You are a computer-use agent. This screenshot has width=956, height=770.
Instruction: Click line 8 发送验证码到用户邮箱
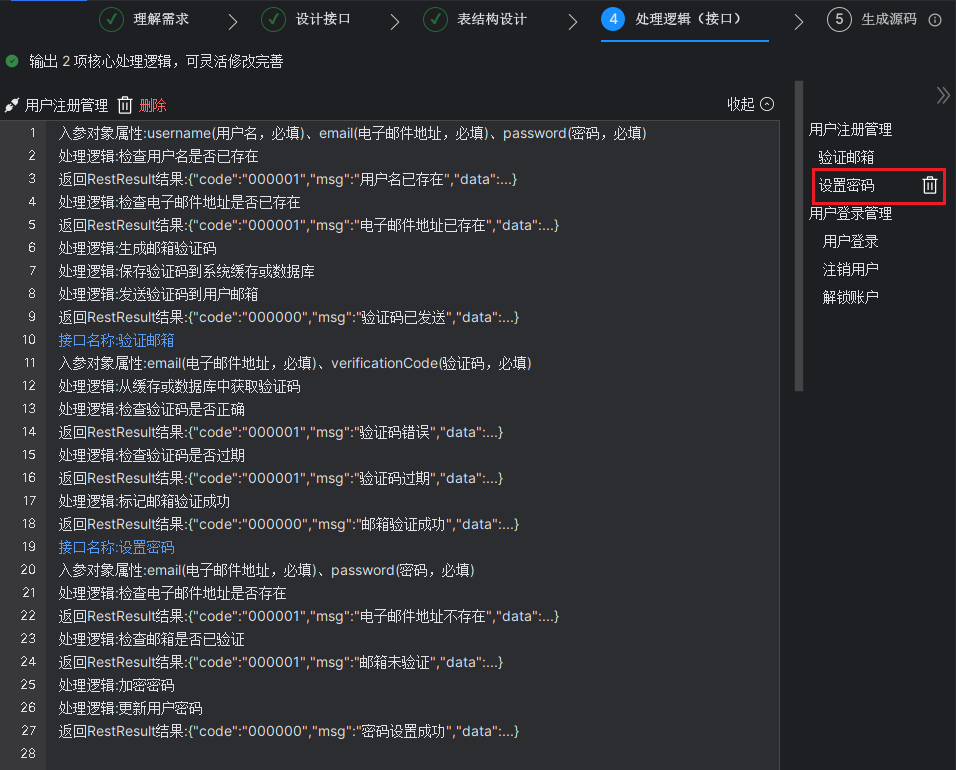point(158,294)
